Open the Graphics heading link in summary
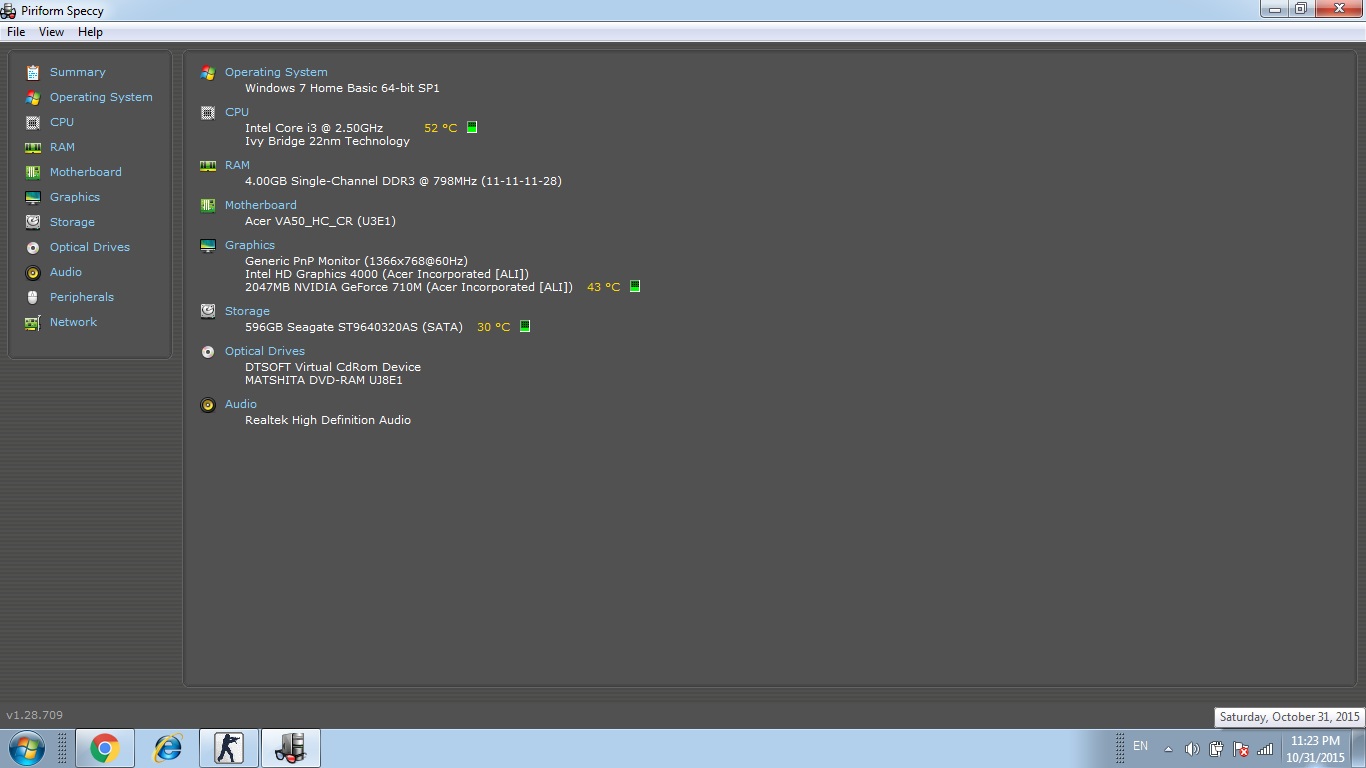Screen dimensions: 1366x768 [x=250, y=245]
